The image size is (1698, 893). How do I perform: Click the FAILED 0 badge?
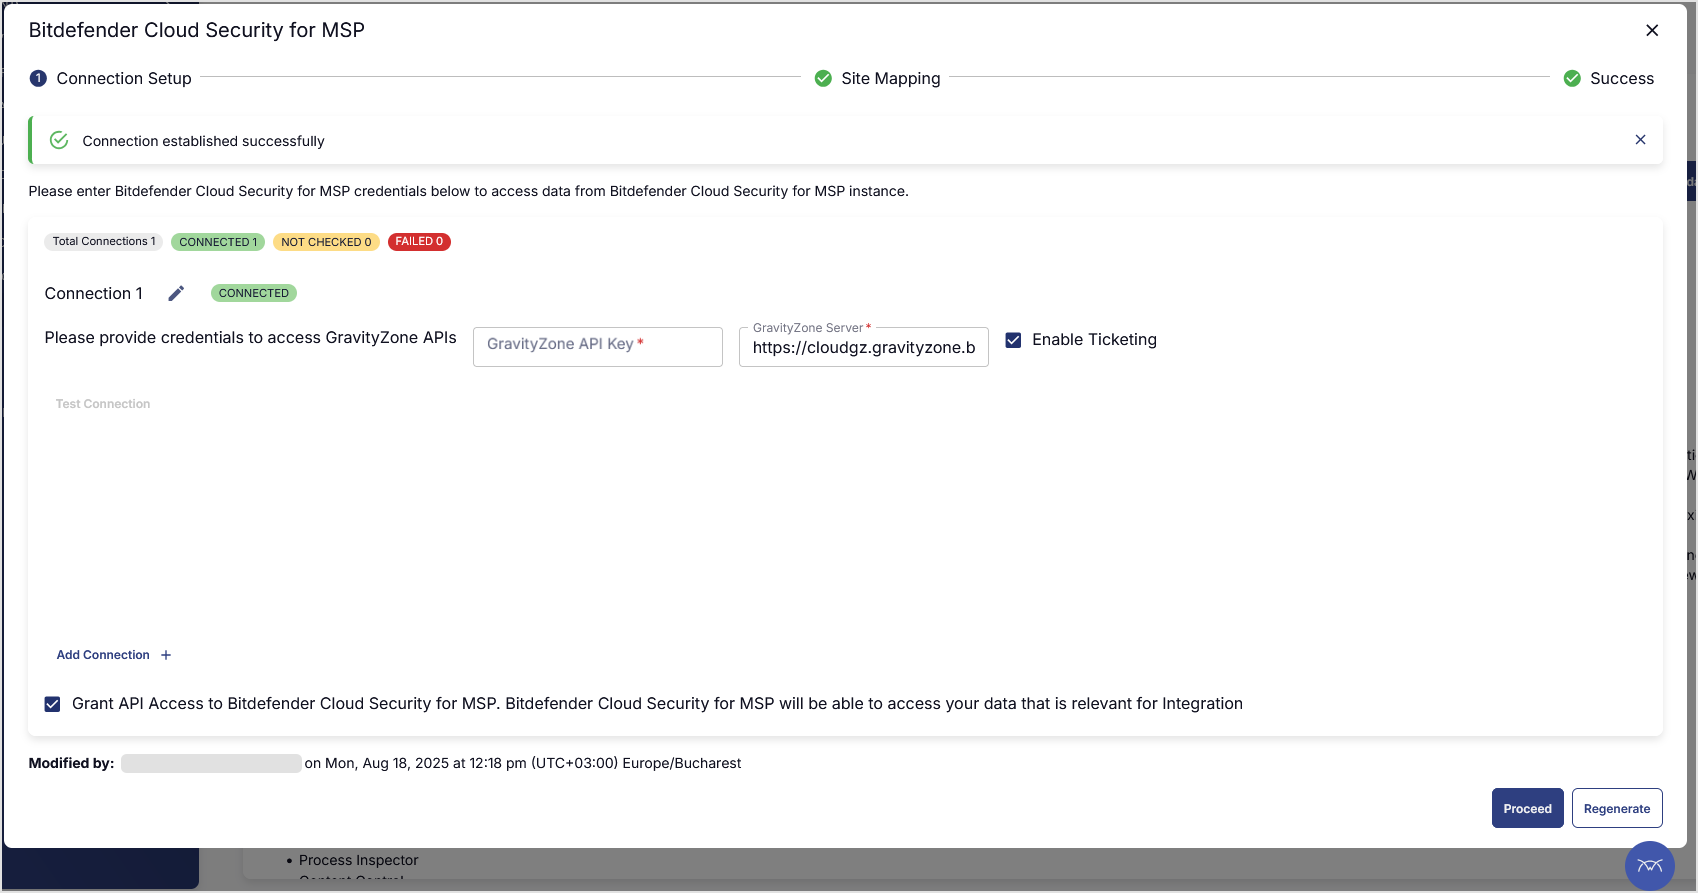pos(419,242)
